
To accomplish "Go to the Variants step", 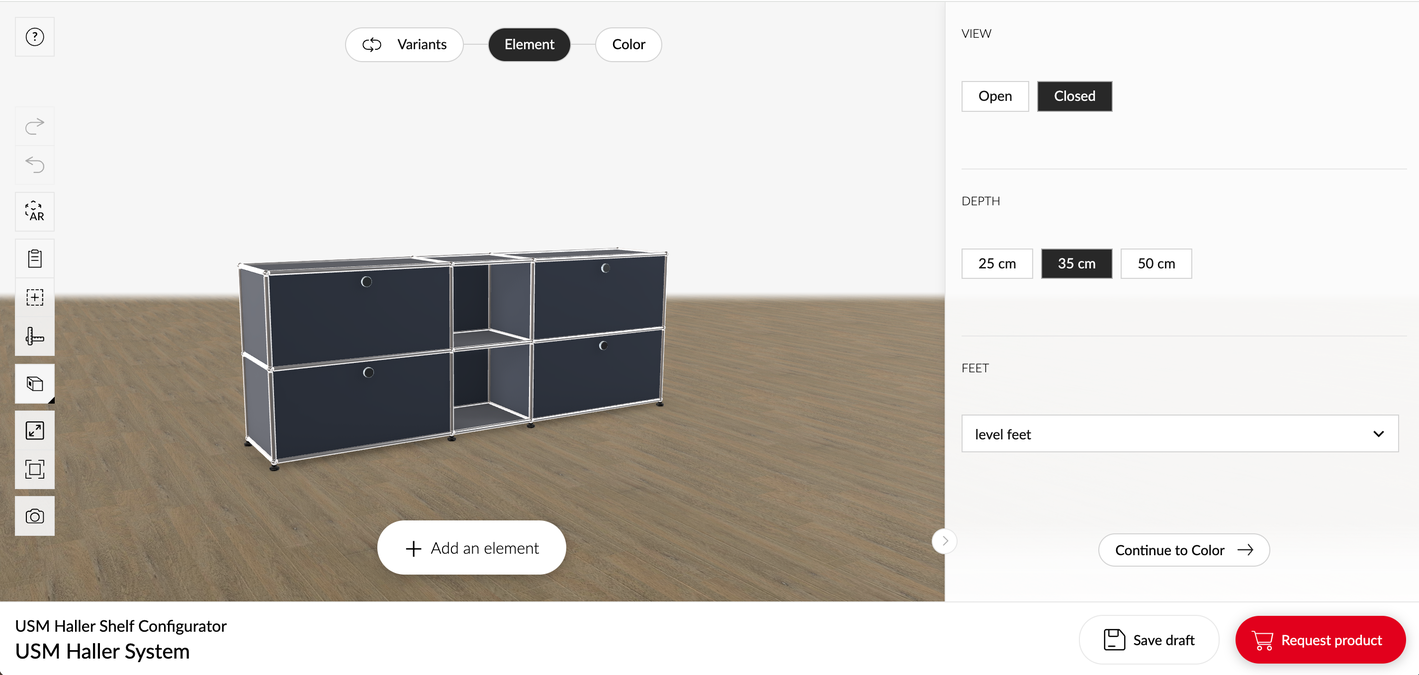I will pyautogui.click(x=404, y=44).
